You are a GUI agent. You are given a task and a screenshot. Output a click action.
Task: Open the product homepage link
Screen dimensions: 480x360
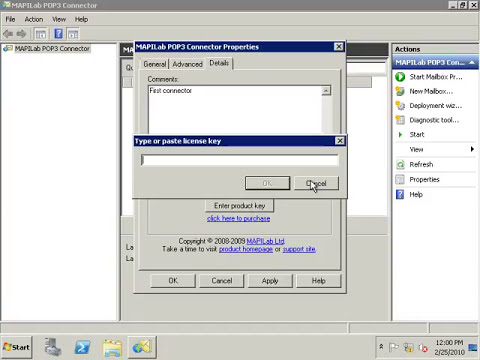point(246,249)
